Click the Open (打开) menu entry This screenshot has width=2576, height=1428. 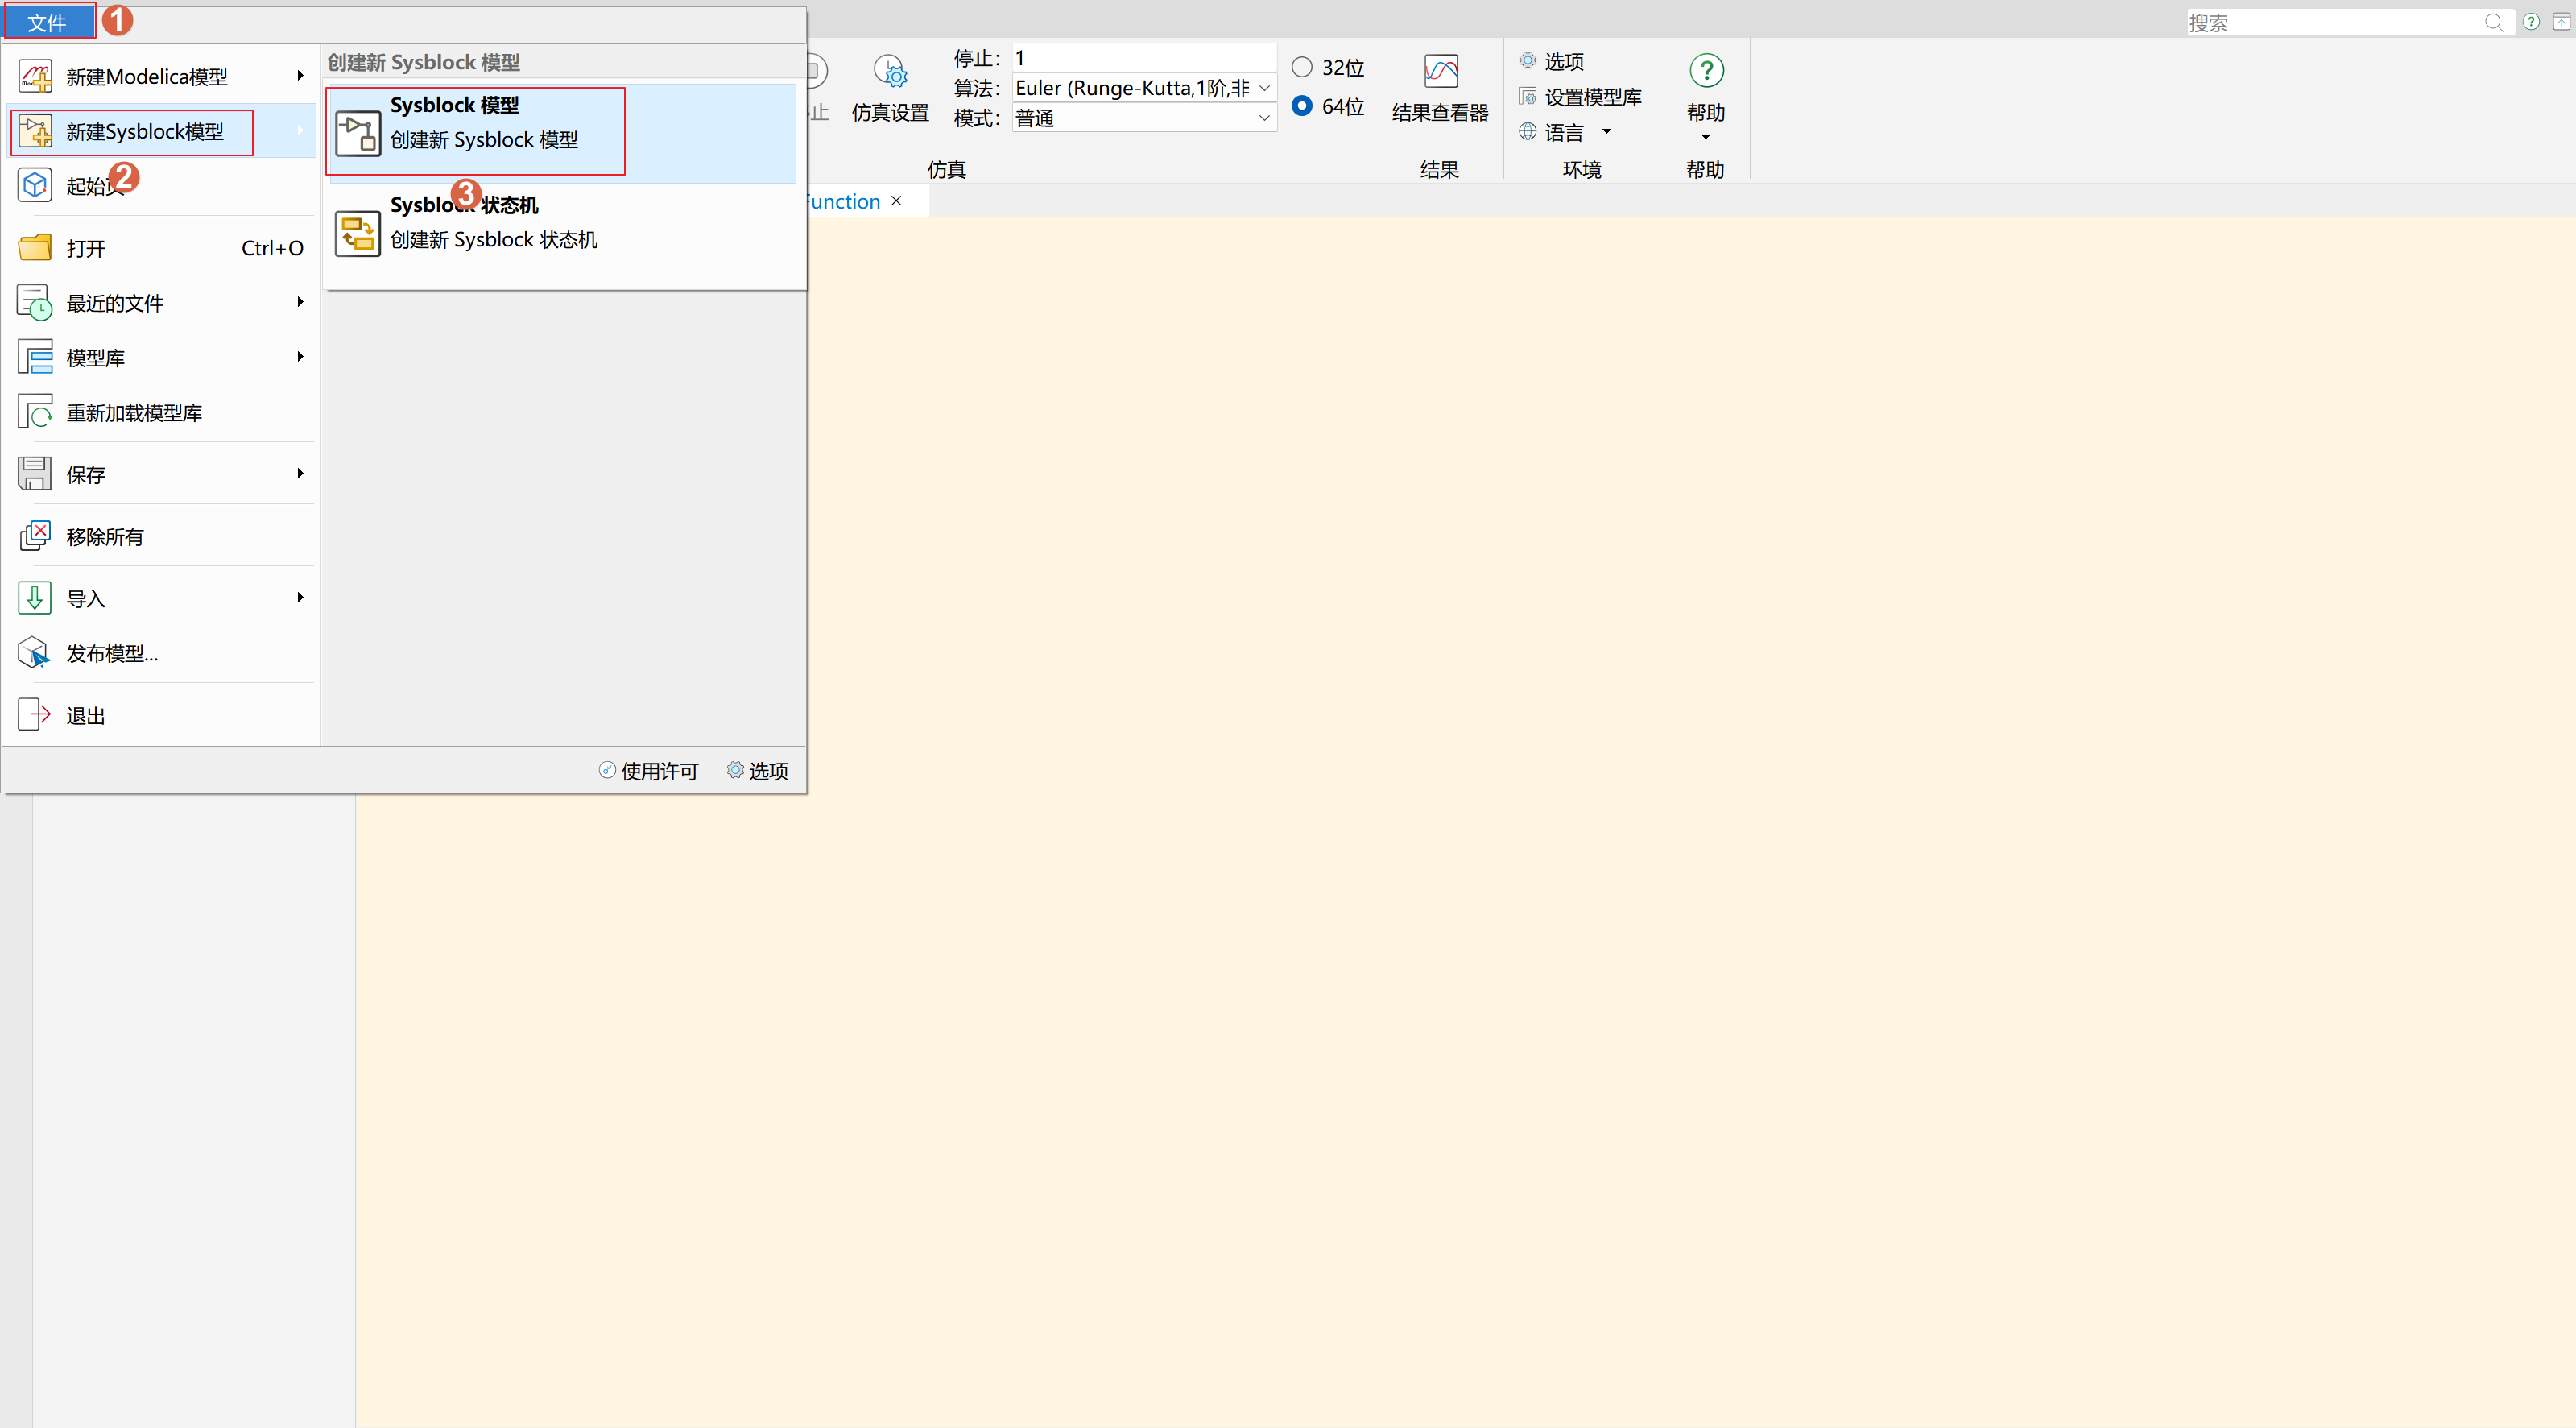86,248
